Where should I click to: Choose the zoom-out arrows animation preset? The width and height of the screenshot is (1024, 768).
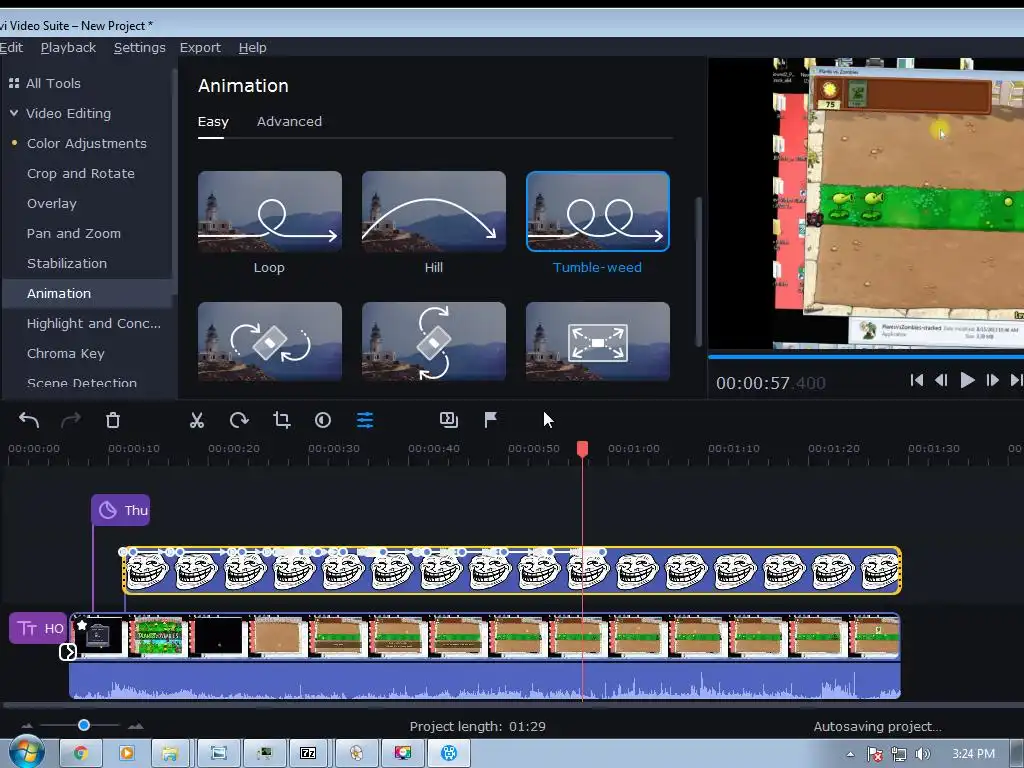pos(598,341)
